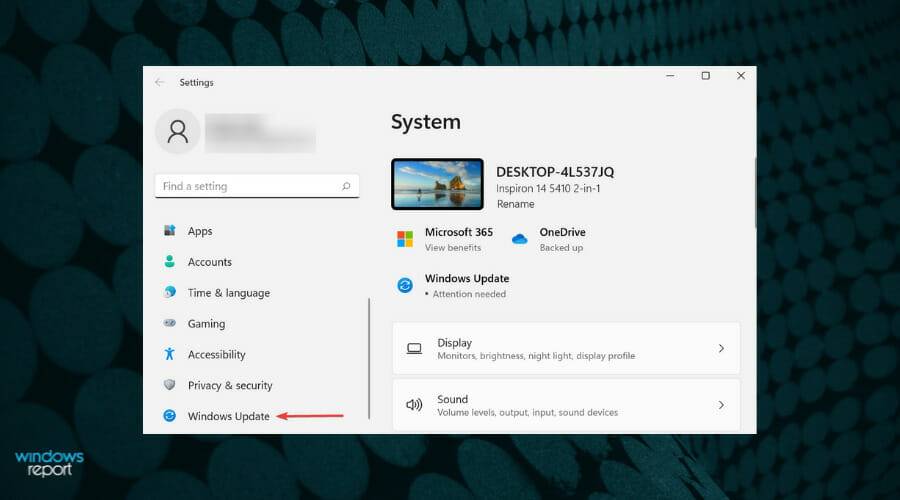
Task: Click the Rename link under device name
Action: [514, 204]
